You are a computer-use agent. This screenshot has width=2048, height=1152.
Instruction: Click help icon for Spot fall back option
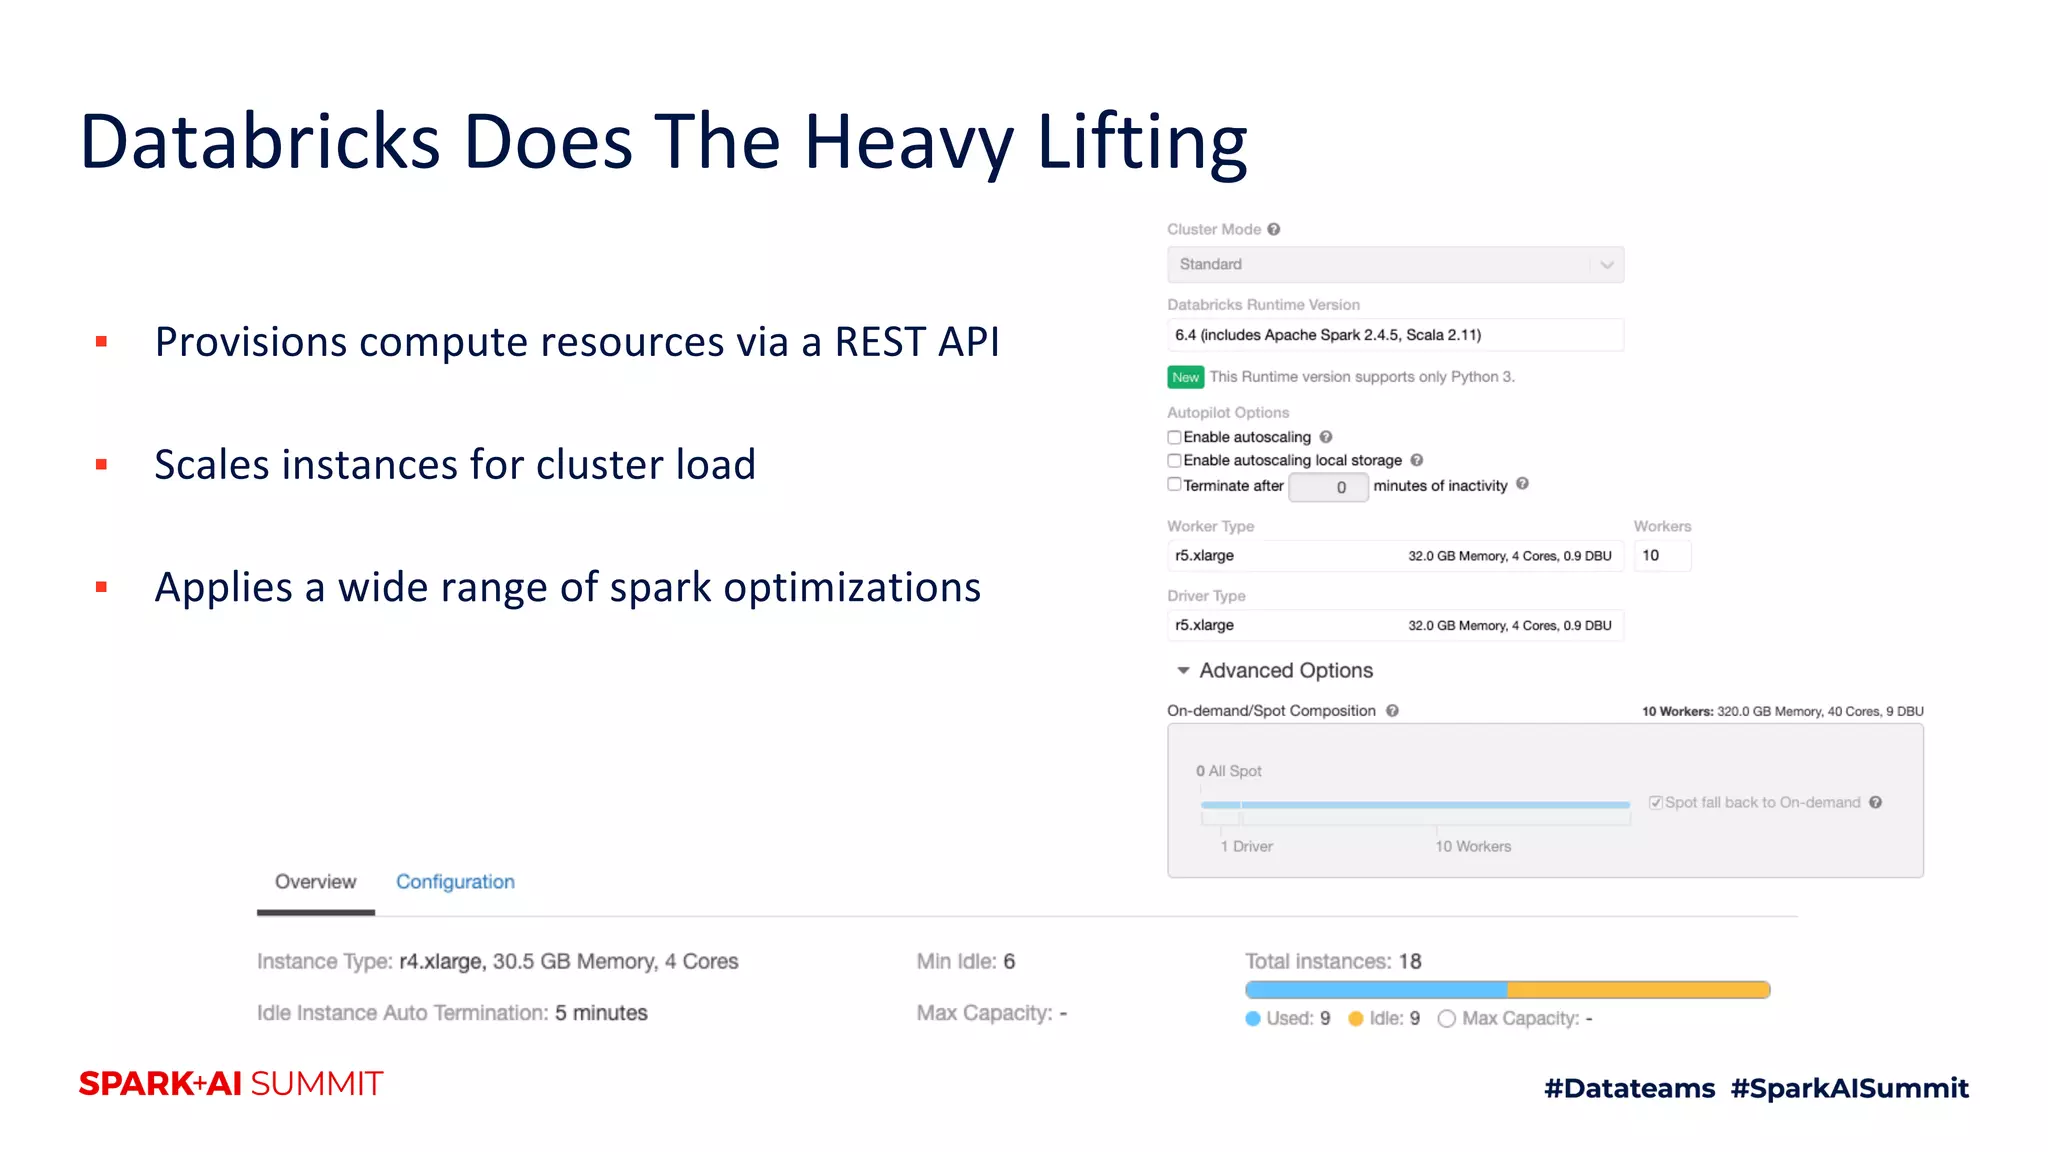coord(1876,802)
